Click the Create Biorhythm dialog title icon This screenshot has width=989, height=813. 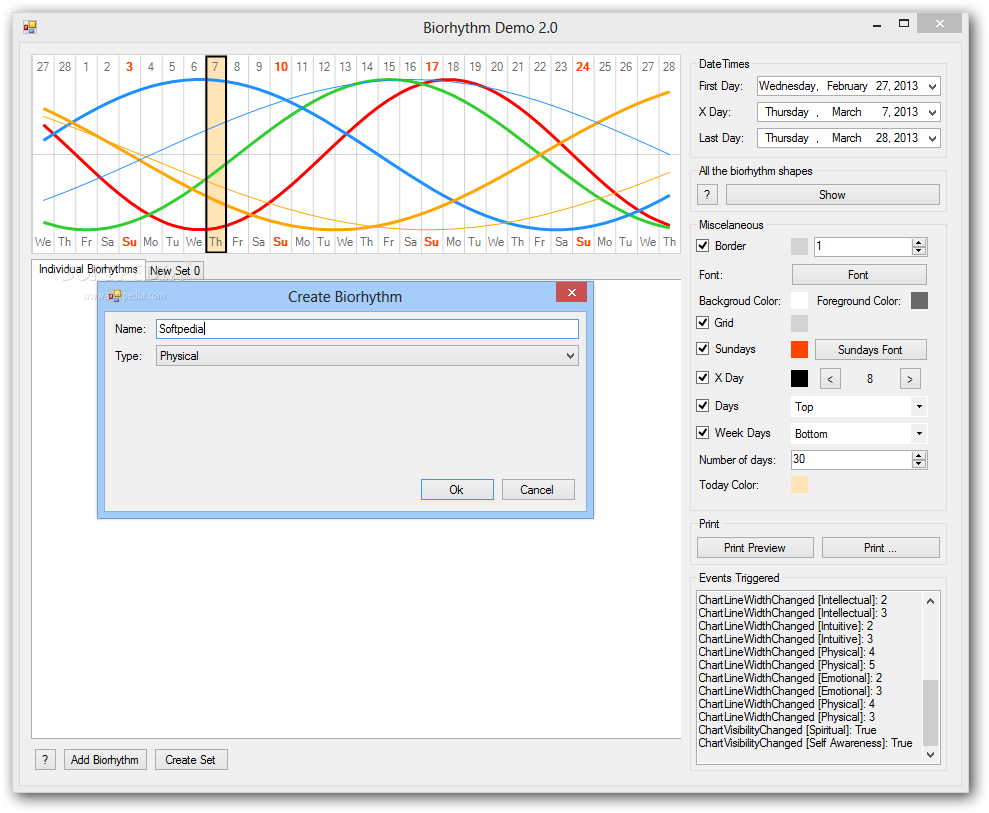(x=114, y=296)
